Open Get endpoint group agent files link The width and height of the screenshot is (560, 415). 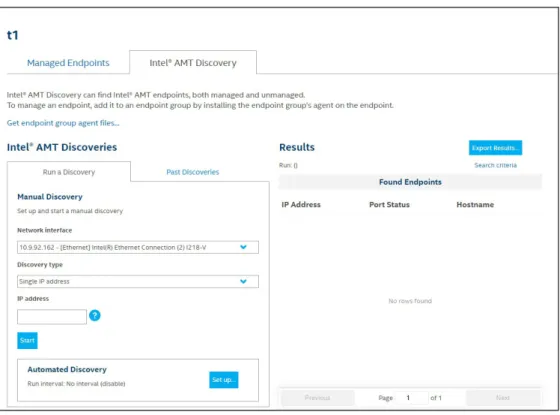pyautogui.click(x=63, y=123)
